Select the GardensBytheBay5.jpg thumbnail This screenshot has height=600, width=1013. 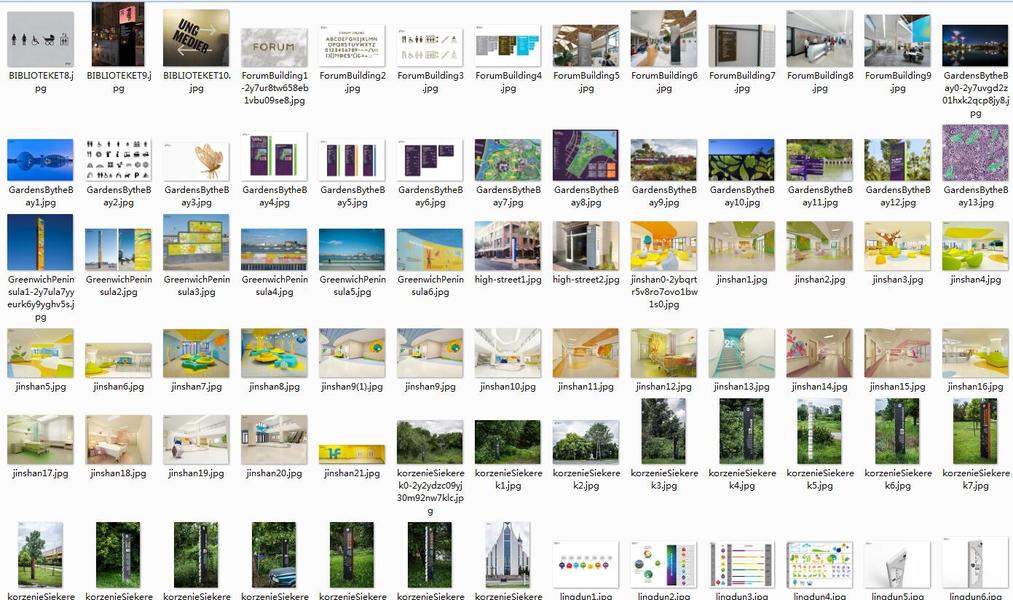pyautogui.click(x=352, y=160)
